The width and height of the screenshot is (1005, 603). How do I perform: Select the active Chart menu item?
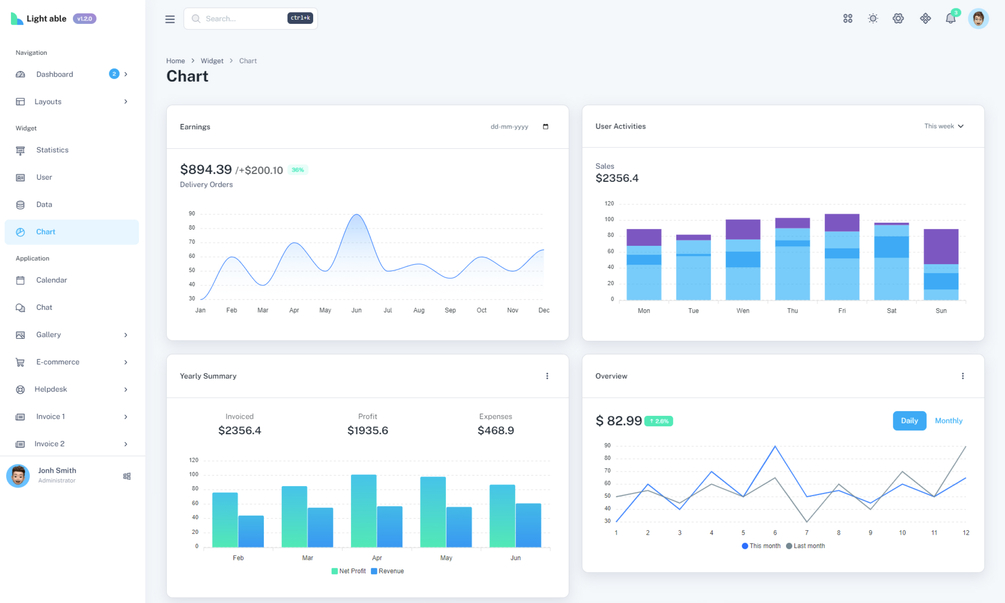point(72,232)
